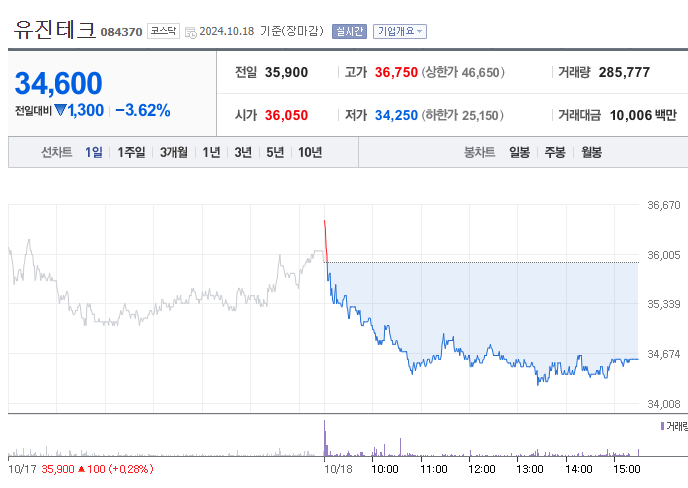Click the 저가 value 34,250
Image resolution: width=688 pixels, height=488 pixels.
tap(396, 115)
